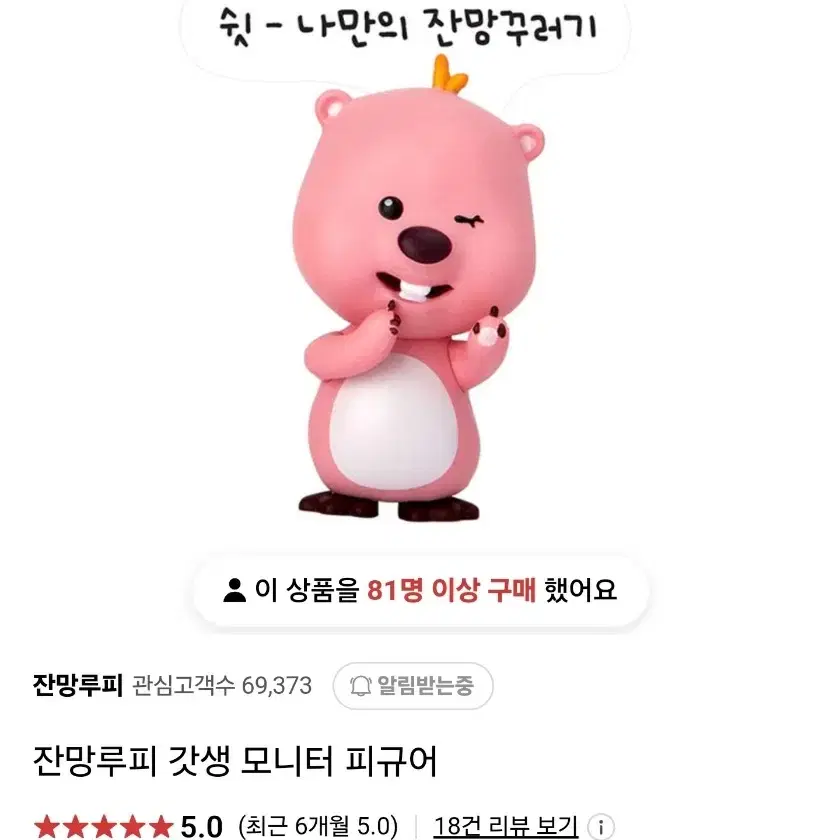
Task: Click the bell icon in 알림받는중
Action: point(361,686)
